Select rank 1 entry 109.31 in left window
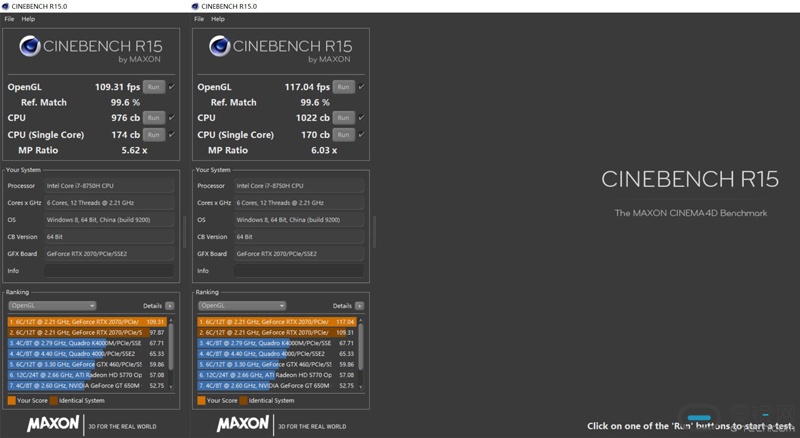 [x=87, y=322]
